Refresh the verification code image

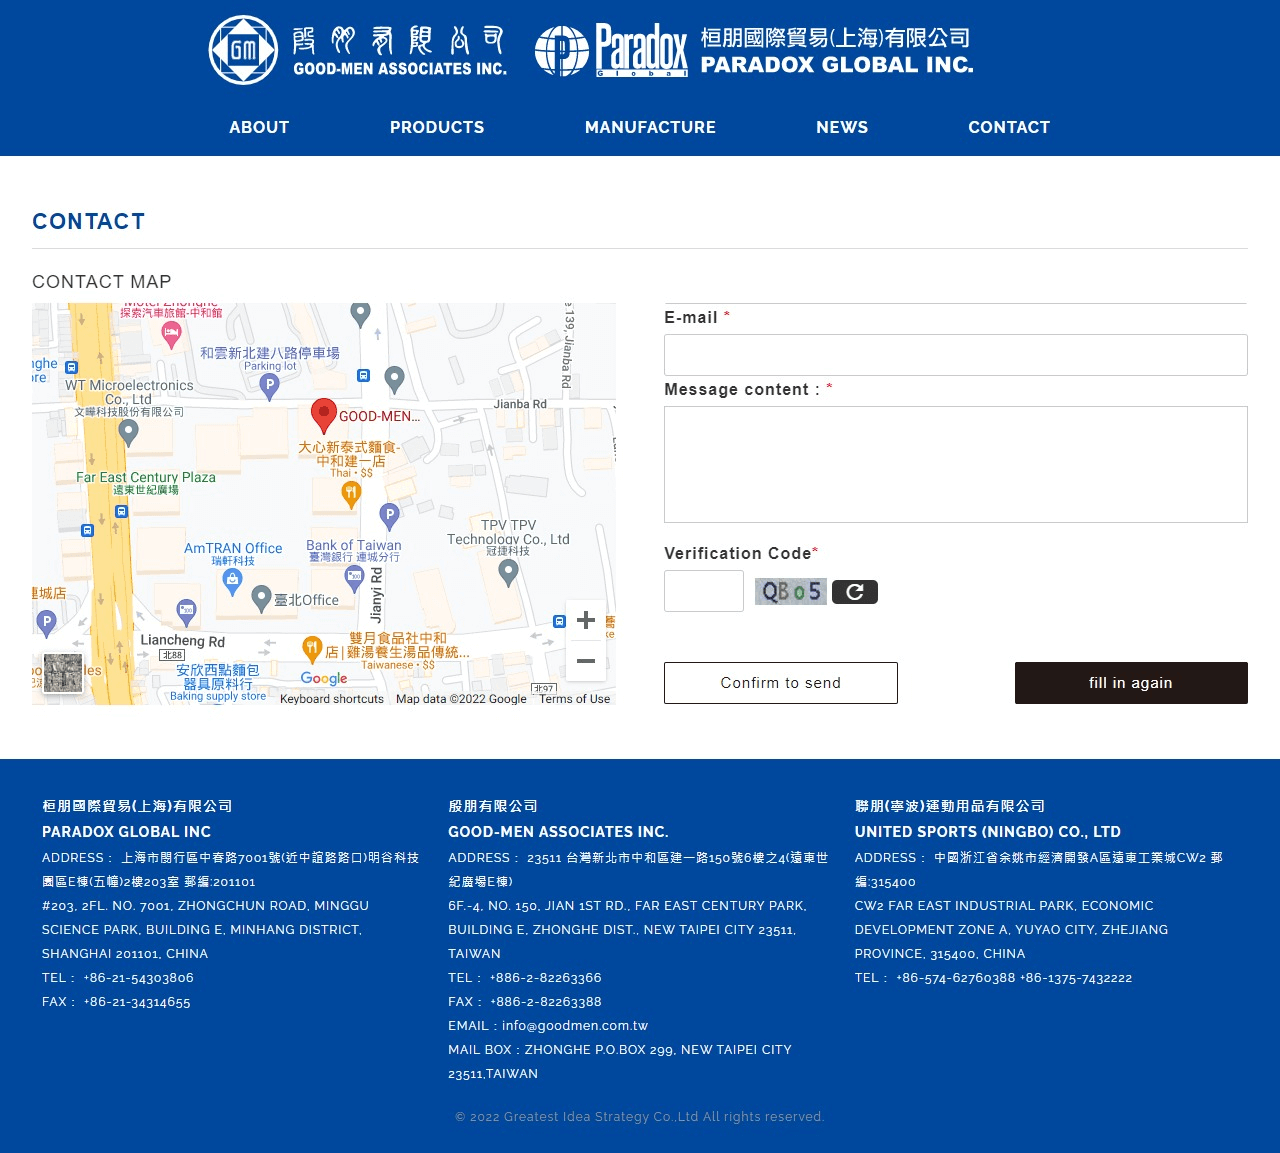[855, 592]
